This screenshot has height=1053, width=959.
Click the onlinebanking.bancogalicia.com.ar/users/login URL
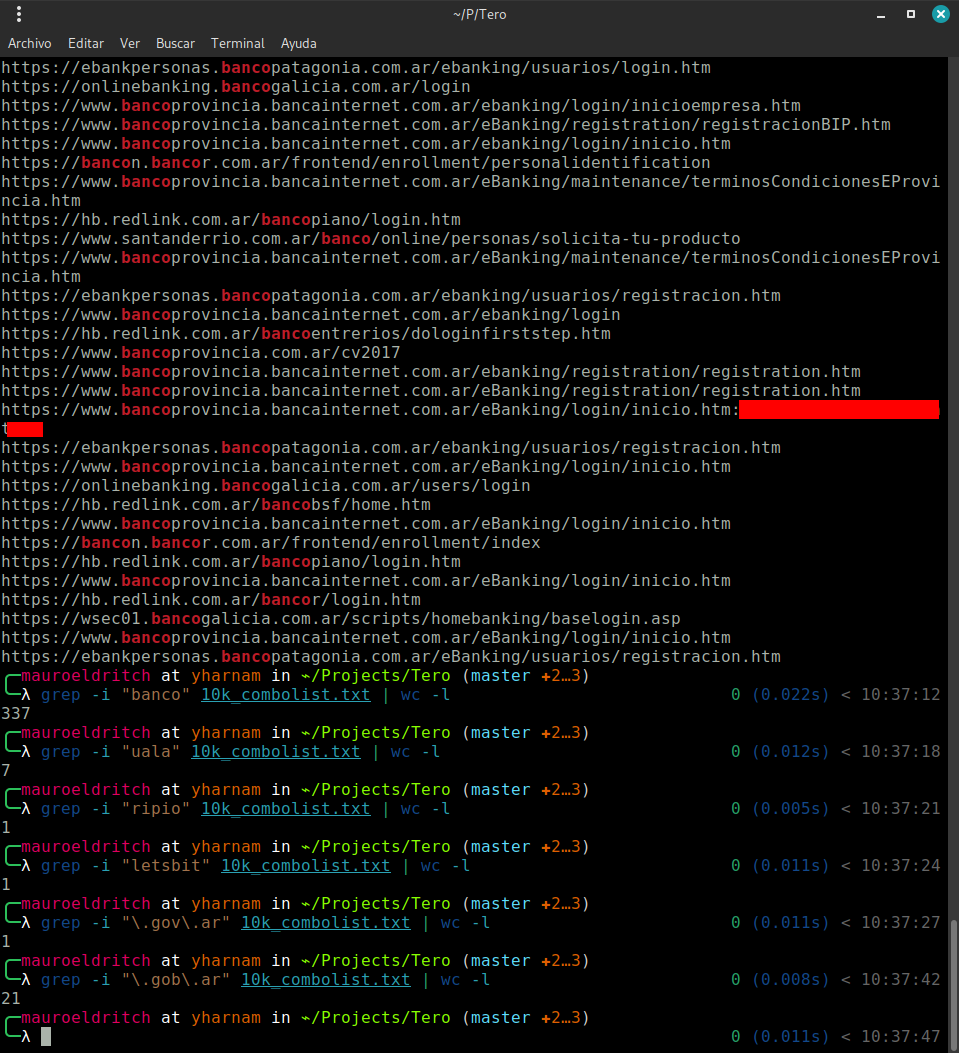click(x=266, y=485)
